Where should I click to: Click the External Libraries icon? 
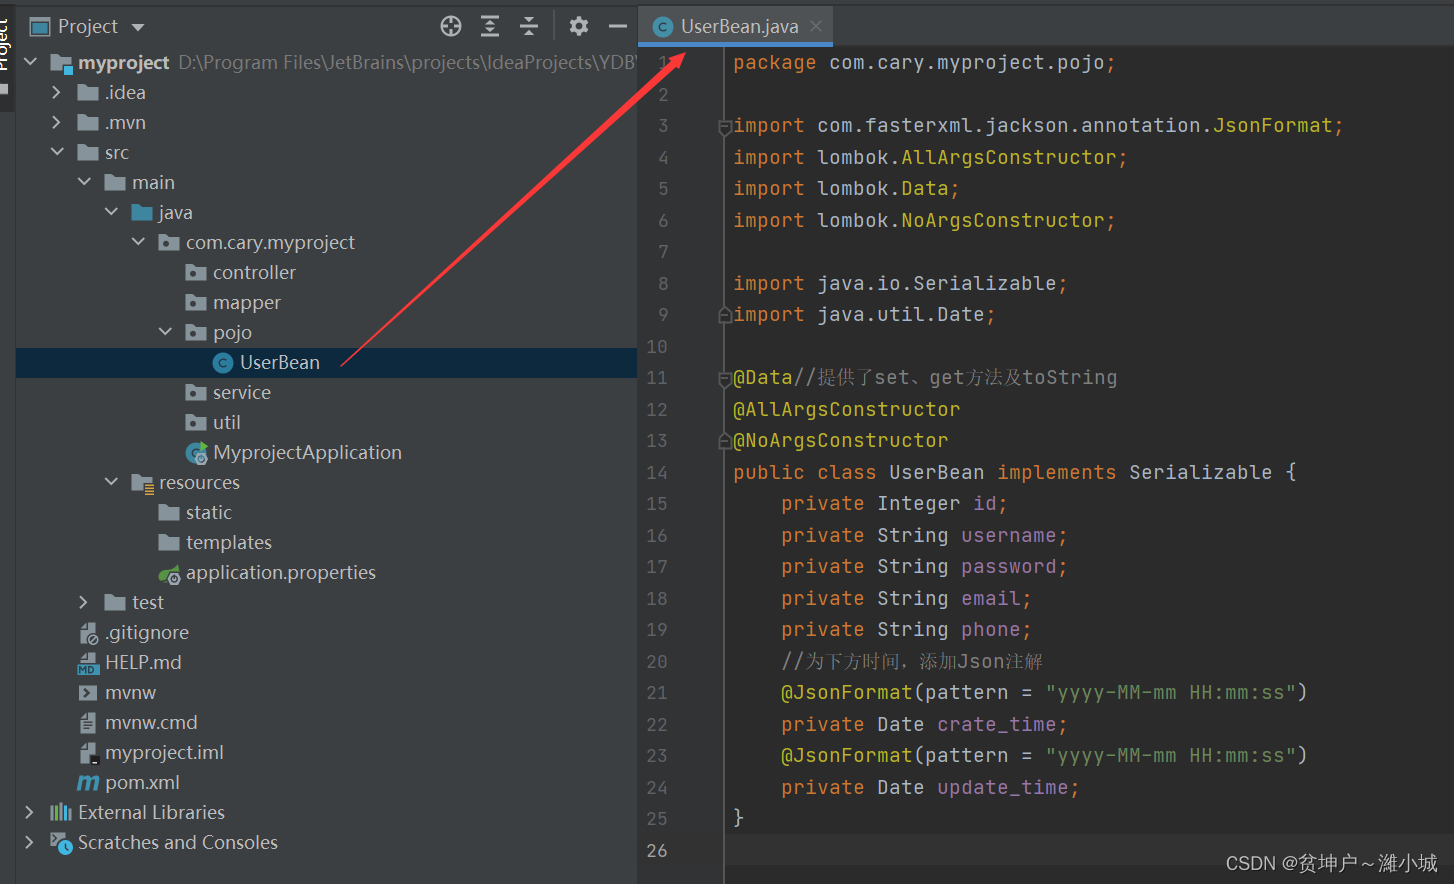click(x=61, y=812)
